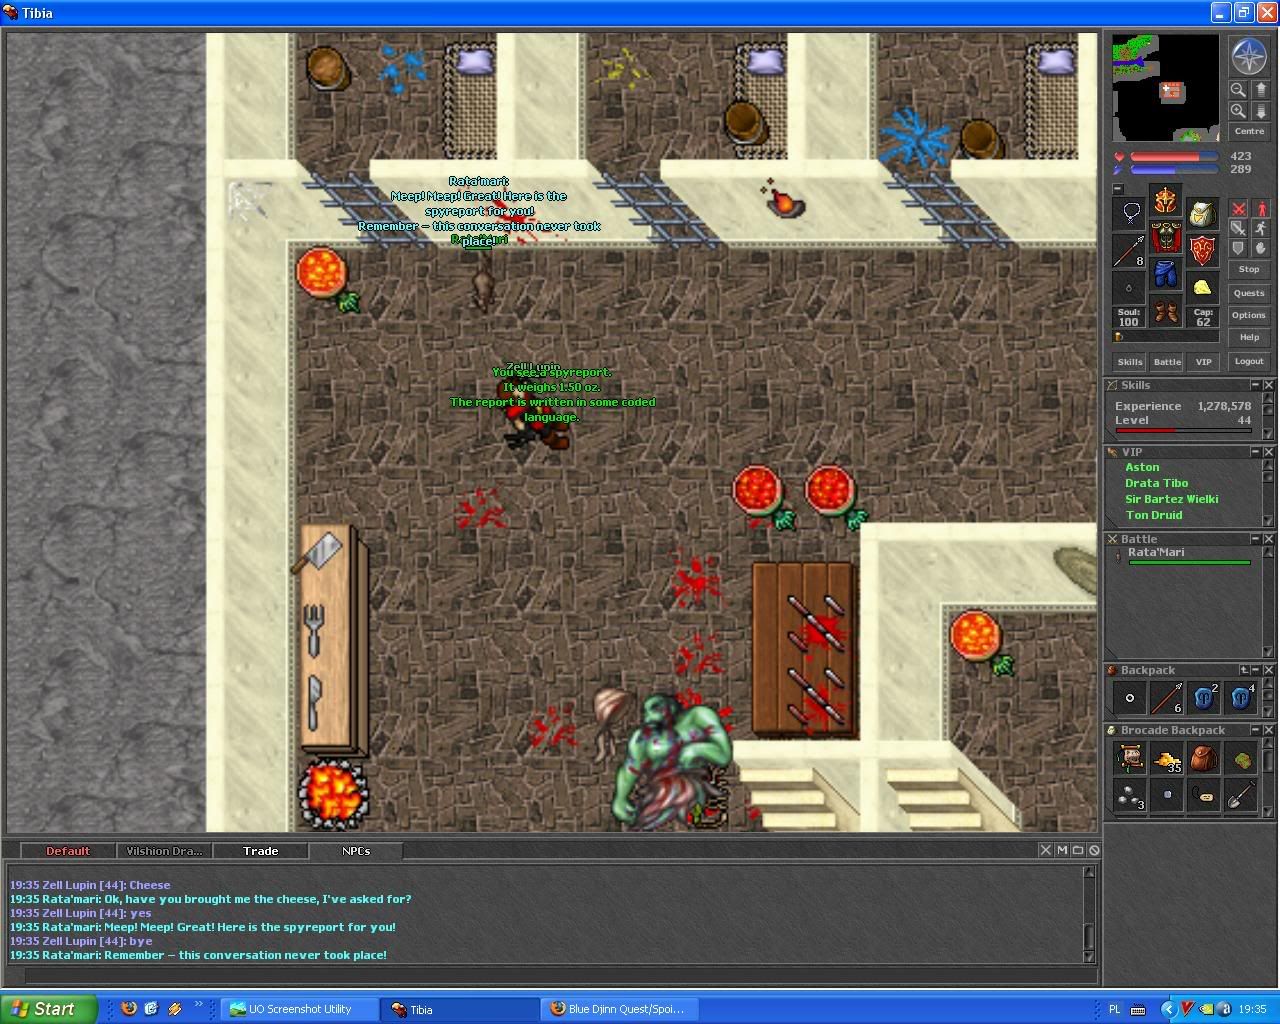Viewport: 1280px width, 1024px height.
Task: Enable defensive fight mode (shield)
Action: pos(1238,248)
